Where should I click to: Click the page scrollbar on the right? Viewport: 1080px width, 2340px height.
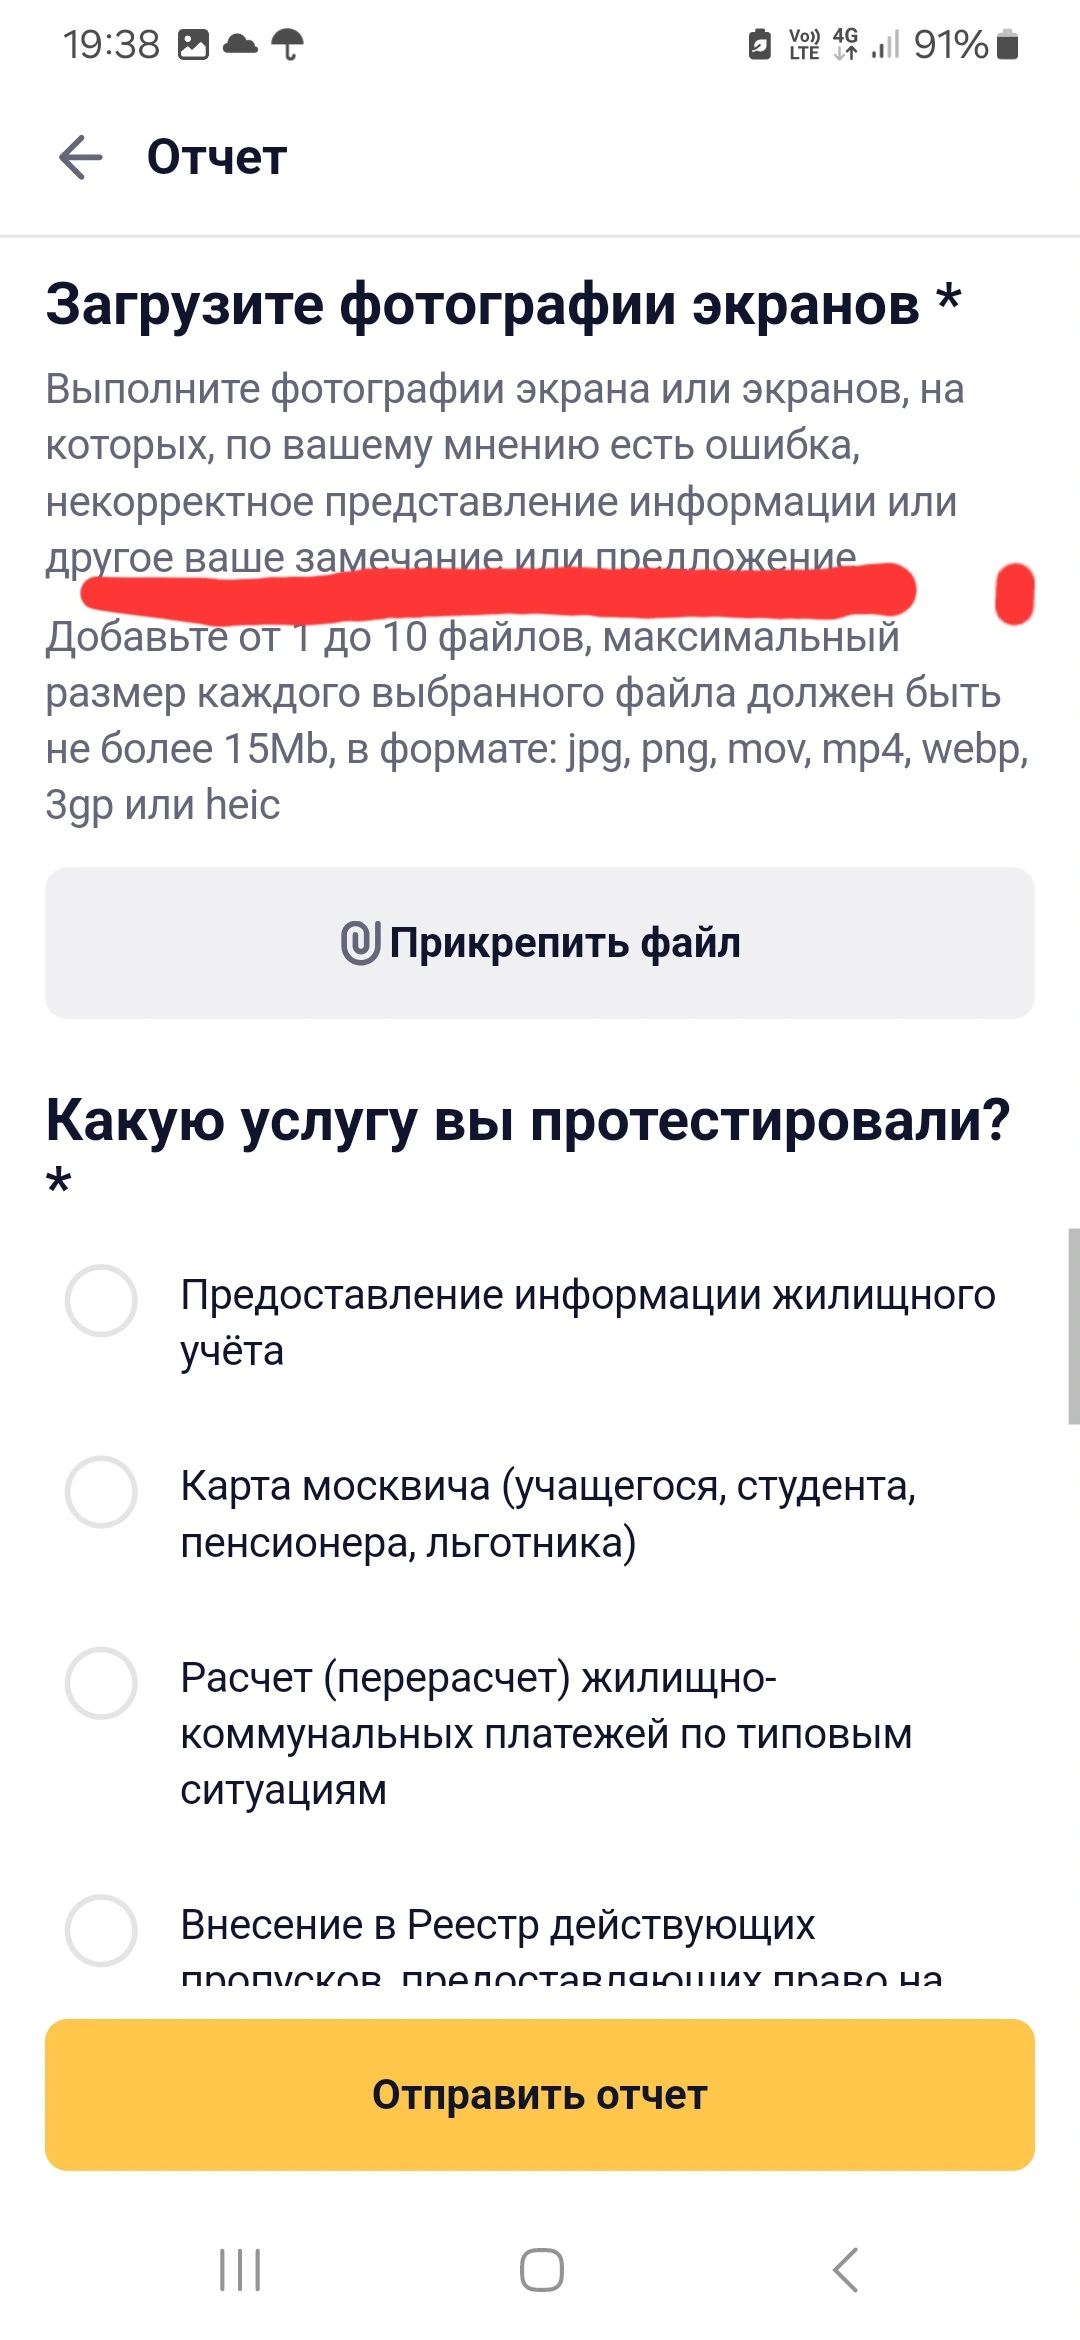click(1074, 1326)
